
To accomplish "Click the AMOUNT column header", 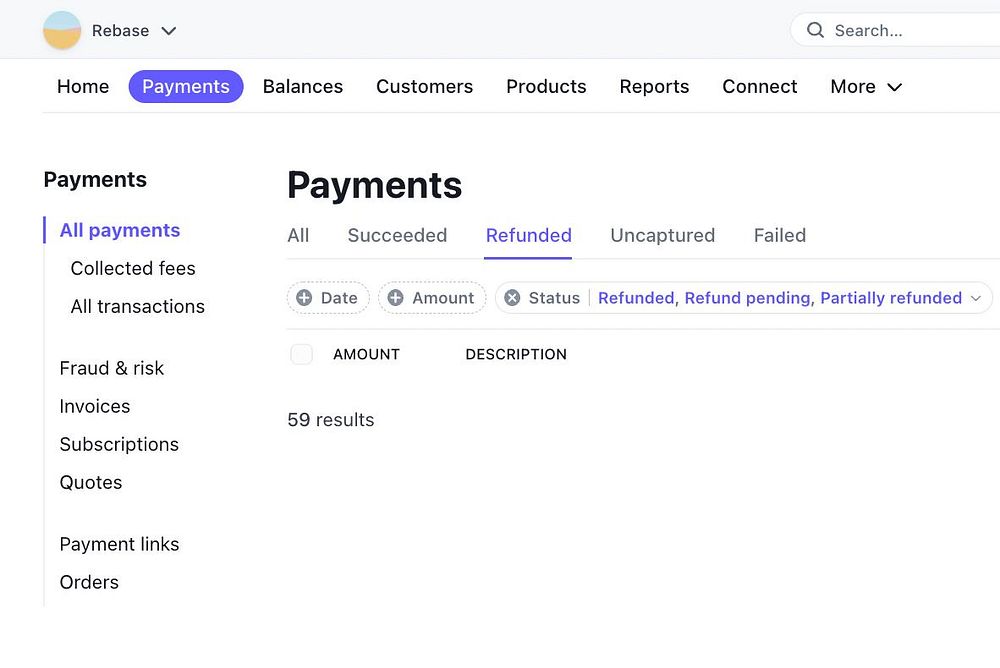I will tap(366, 354).
